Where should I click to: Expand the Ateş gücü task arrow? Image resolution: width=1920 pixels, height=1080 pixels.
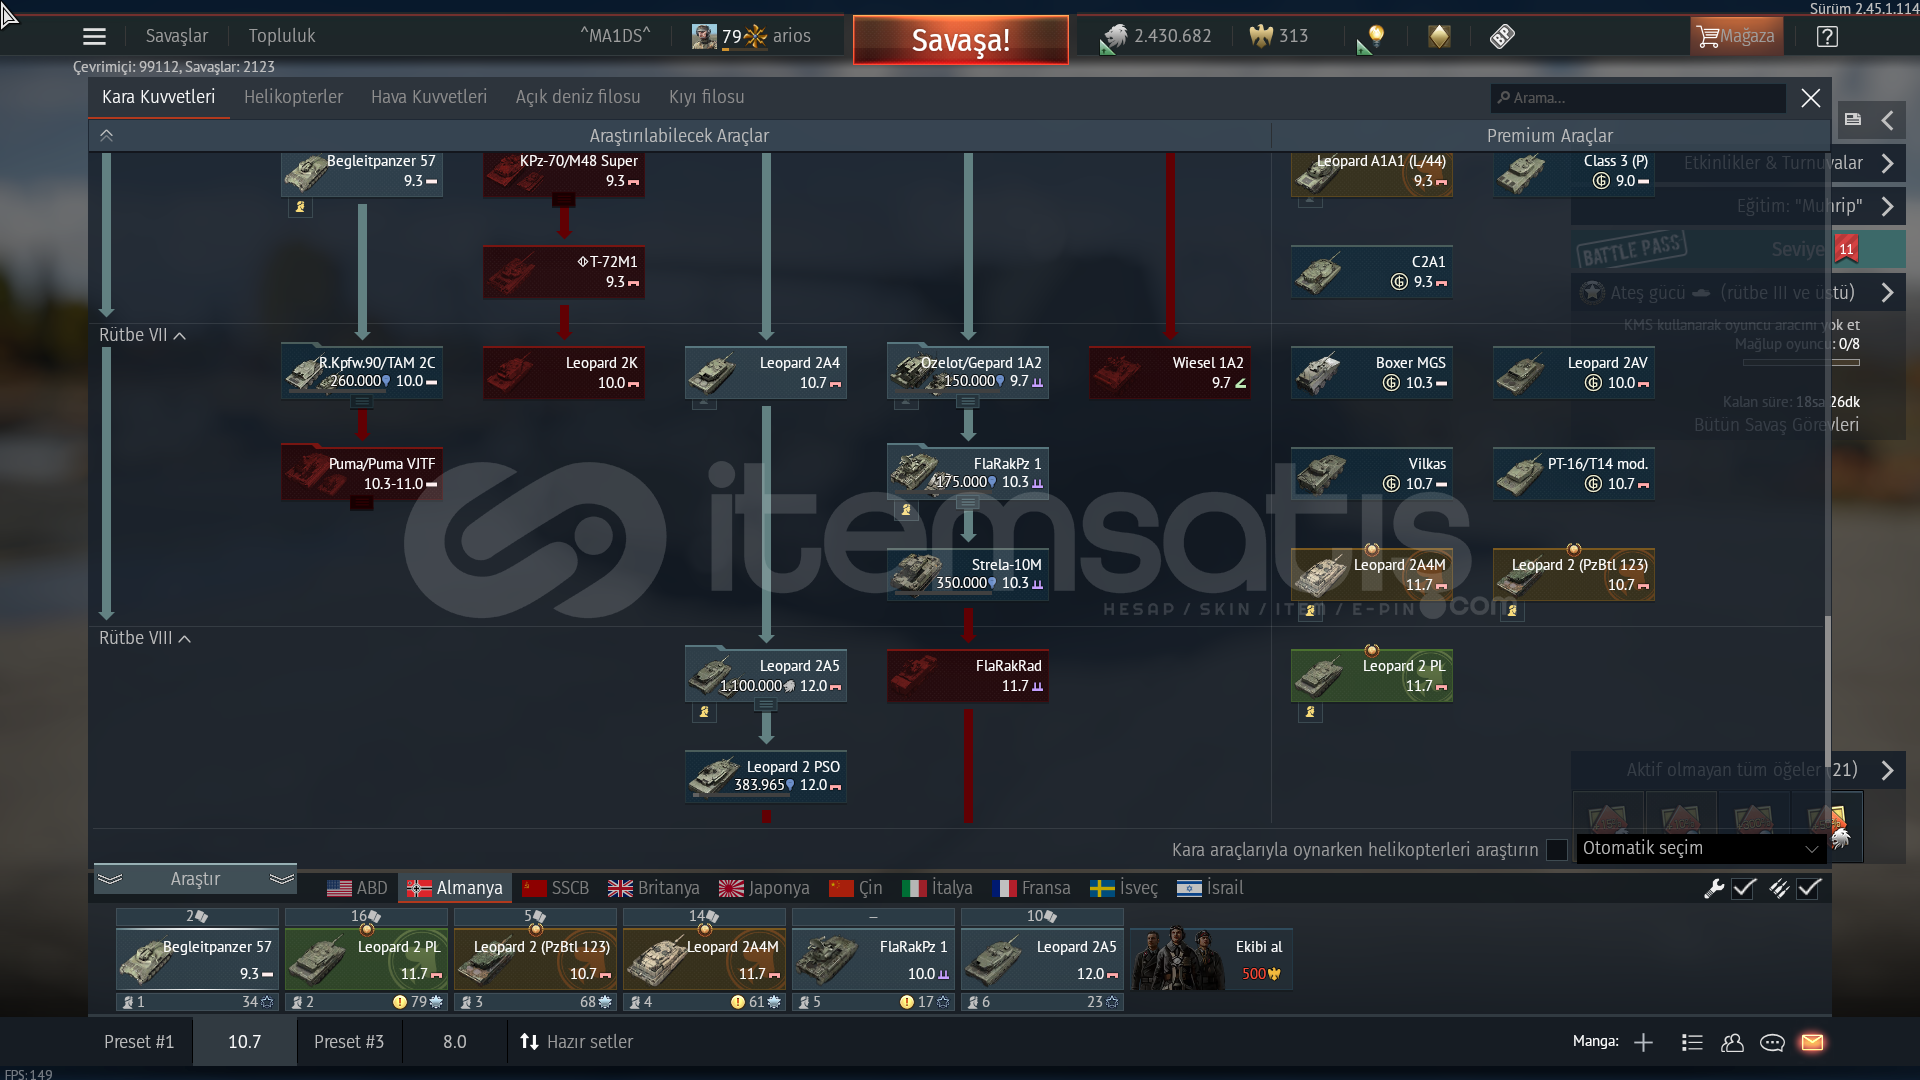coord(1887,293)
